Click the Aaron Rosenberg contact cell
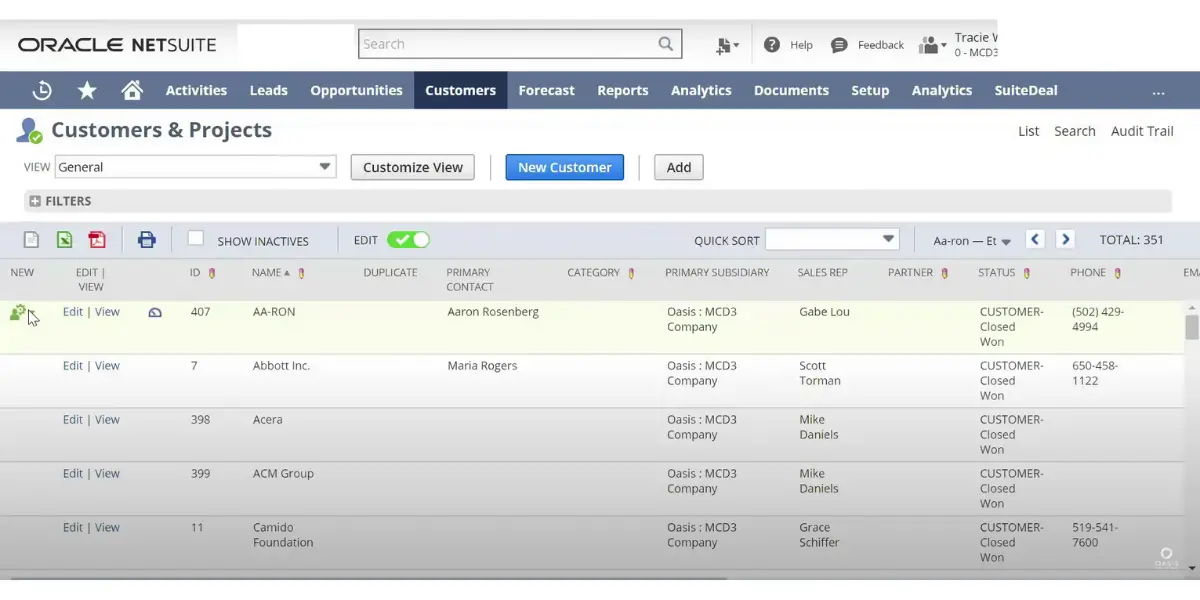This screenshot has width=1200, height=600. pyautogui.click(x=493, y=312)
